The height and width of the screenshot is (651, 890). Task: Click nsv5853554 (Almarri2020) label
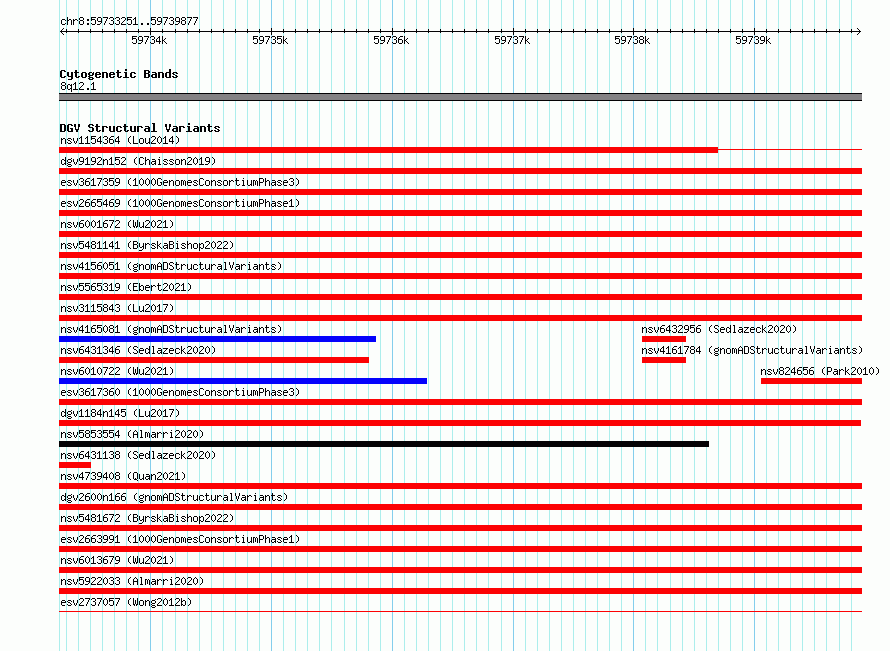[x=132, y=434]
